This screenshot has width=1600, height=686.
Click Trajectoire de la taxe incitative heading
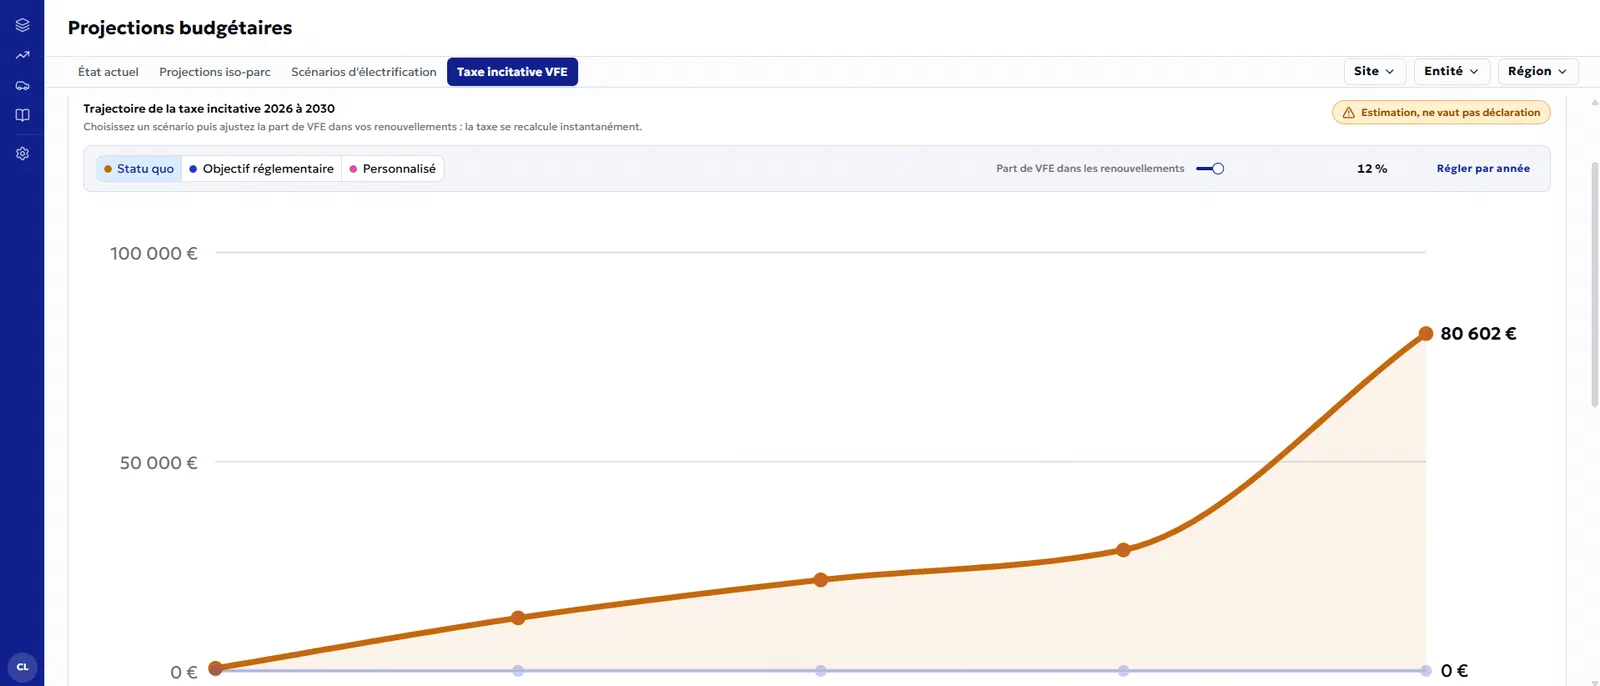209,109
